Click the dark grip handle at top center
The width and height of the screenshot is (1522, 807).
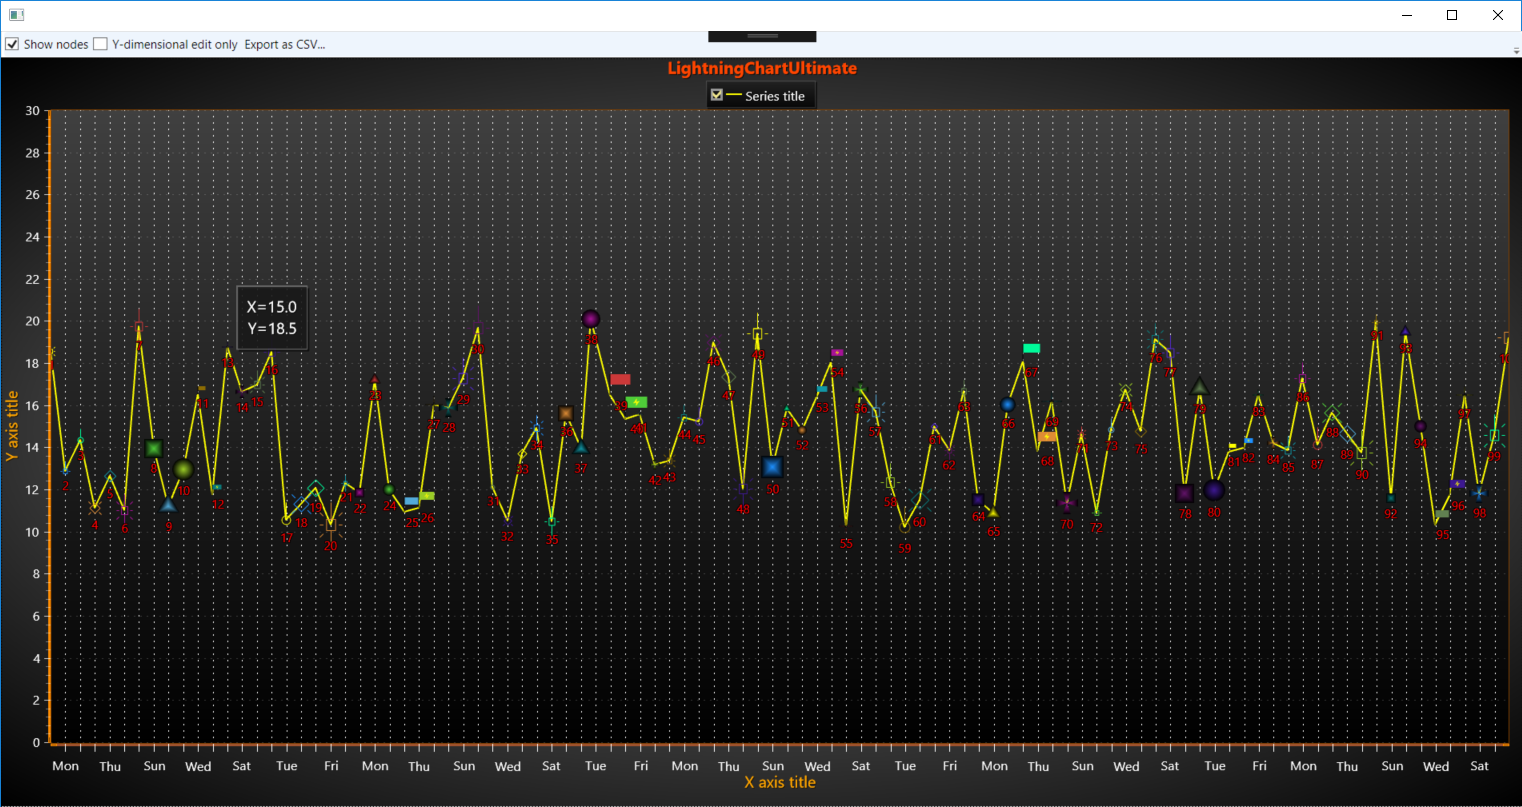click(x=762, y=36)
